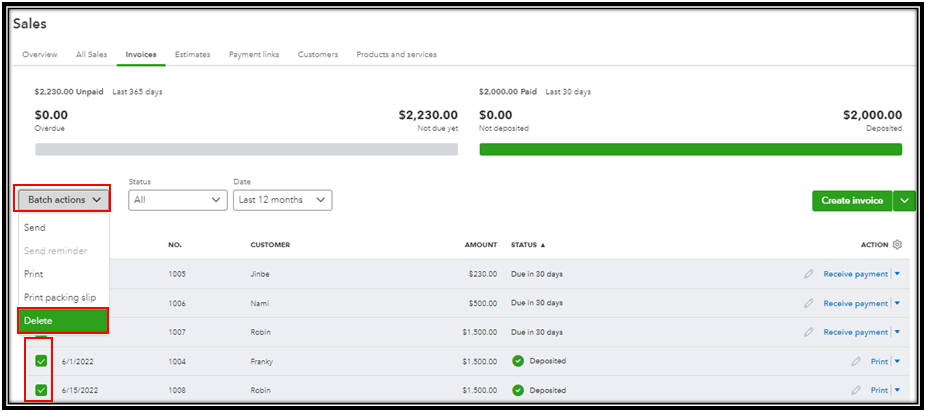Expand the Create invoice arrow menu
926x412 pixels.
905,201
